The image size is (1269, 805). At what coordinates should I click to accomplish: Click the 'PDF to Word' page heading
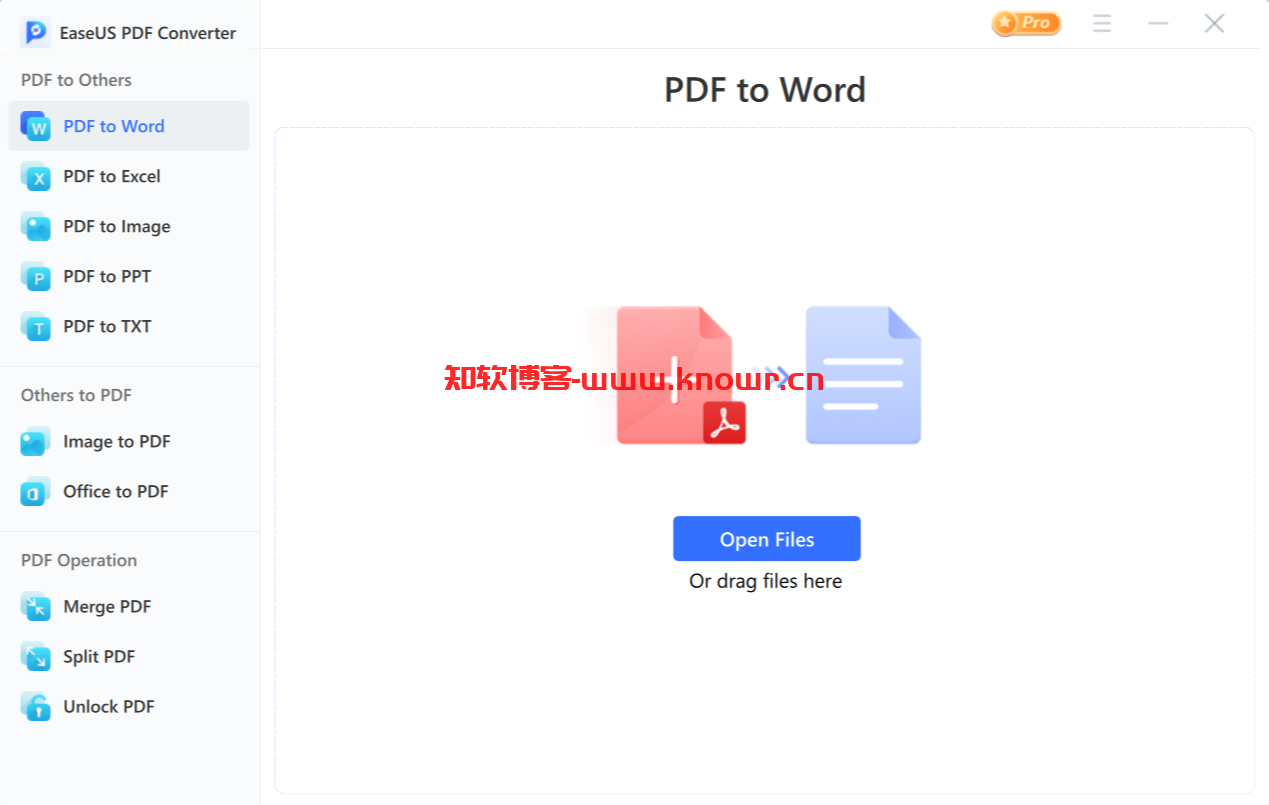tap(765, 90)
